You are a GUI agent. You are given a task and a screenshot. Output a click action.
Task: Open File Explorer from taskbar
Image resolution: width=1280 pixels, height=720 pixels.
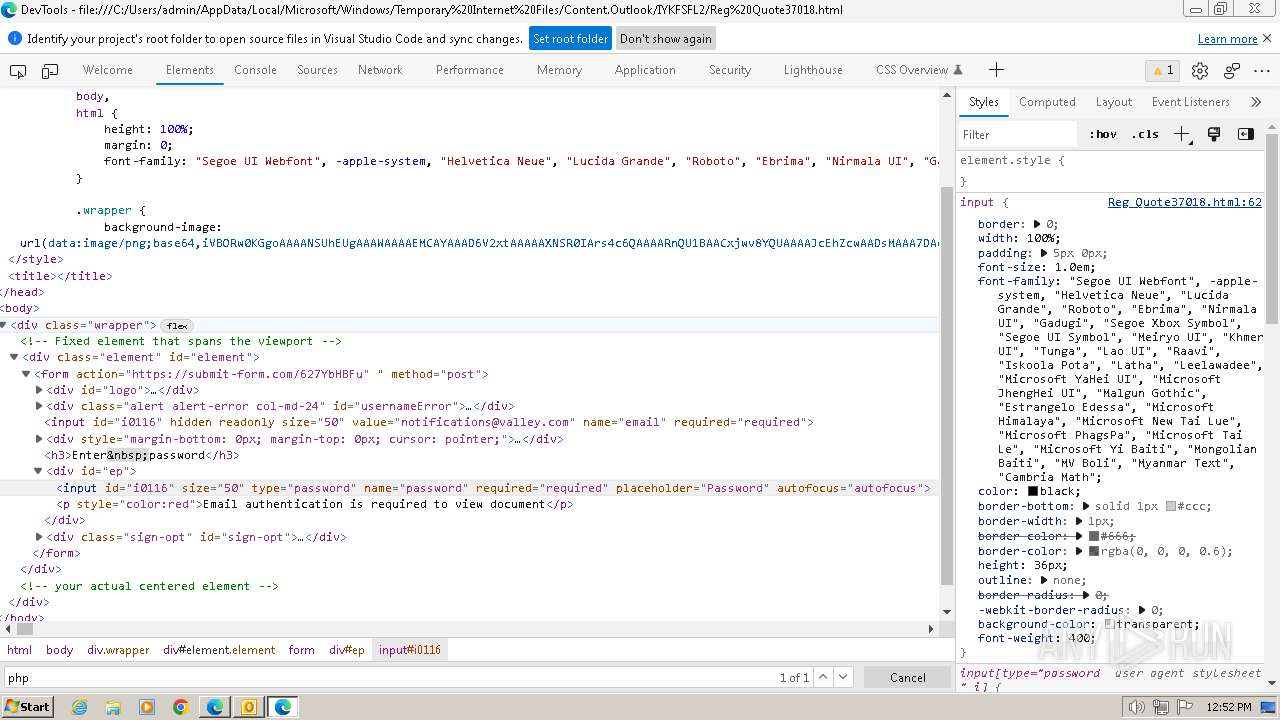pyautogui.click(x=113, y=707)
